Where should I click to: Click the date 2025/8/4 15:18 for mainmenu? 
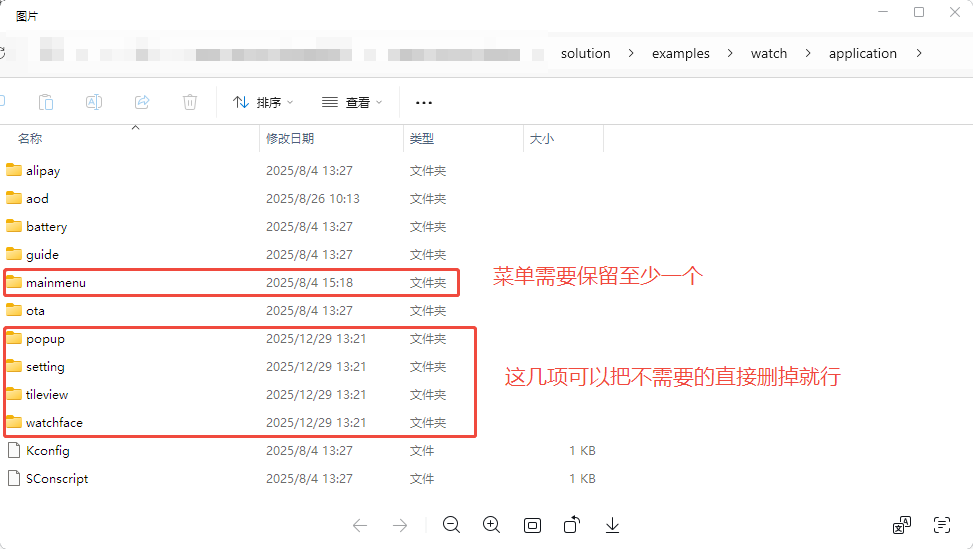click(x=309, y=283)
